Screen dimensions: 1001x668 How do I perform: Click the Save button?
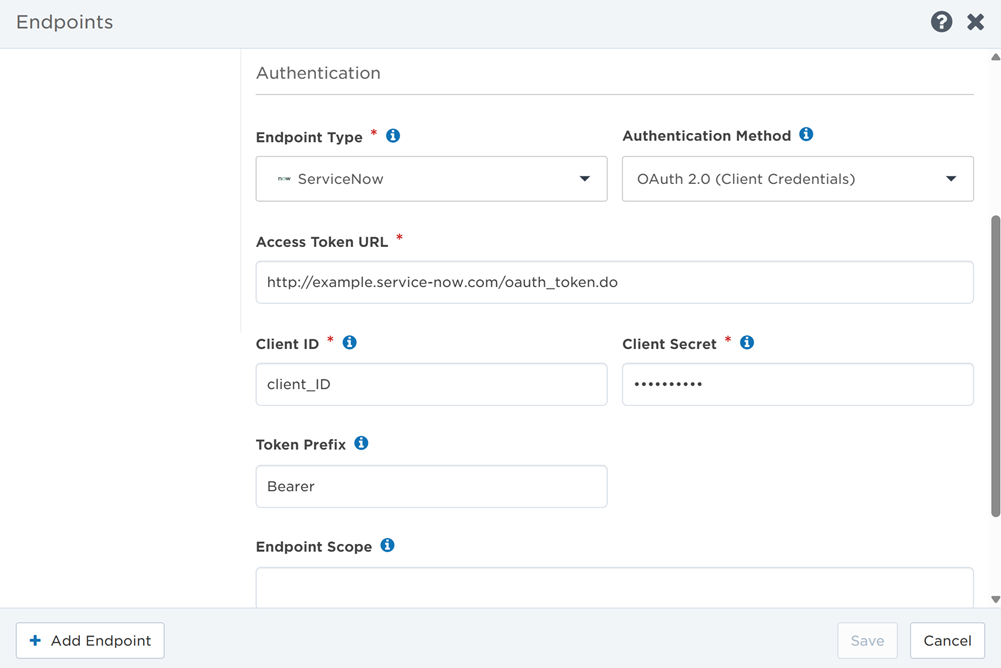click(867, 641)
